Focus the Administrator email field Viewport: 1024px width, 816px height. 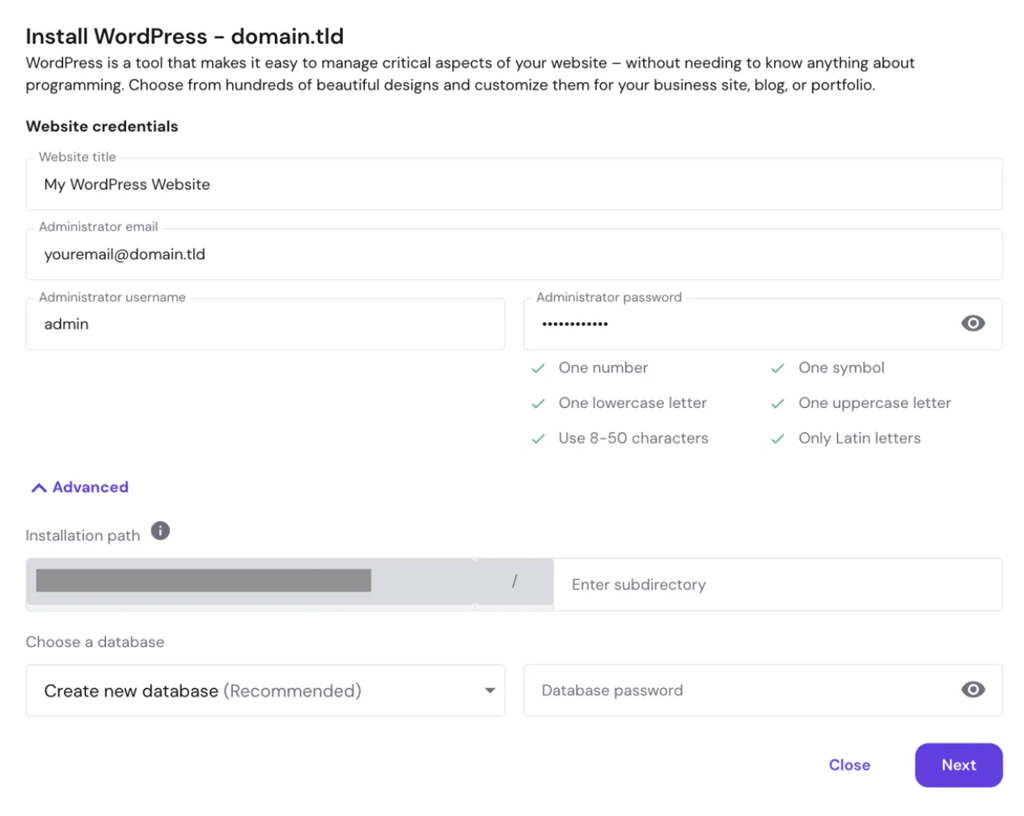(514, 254)
